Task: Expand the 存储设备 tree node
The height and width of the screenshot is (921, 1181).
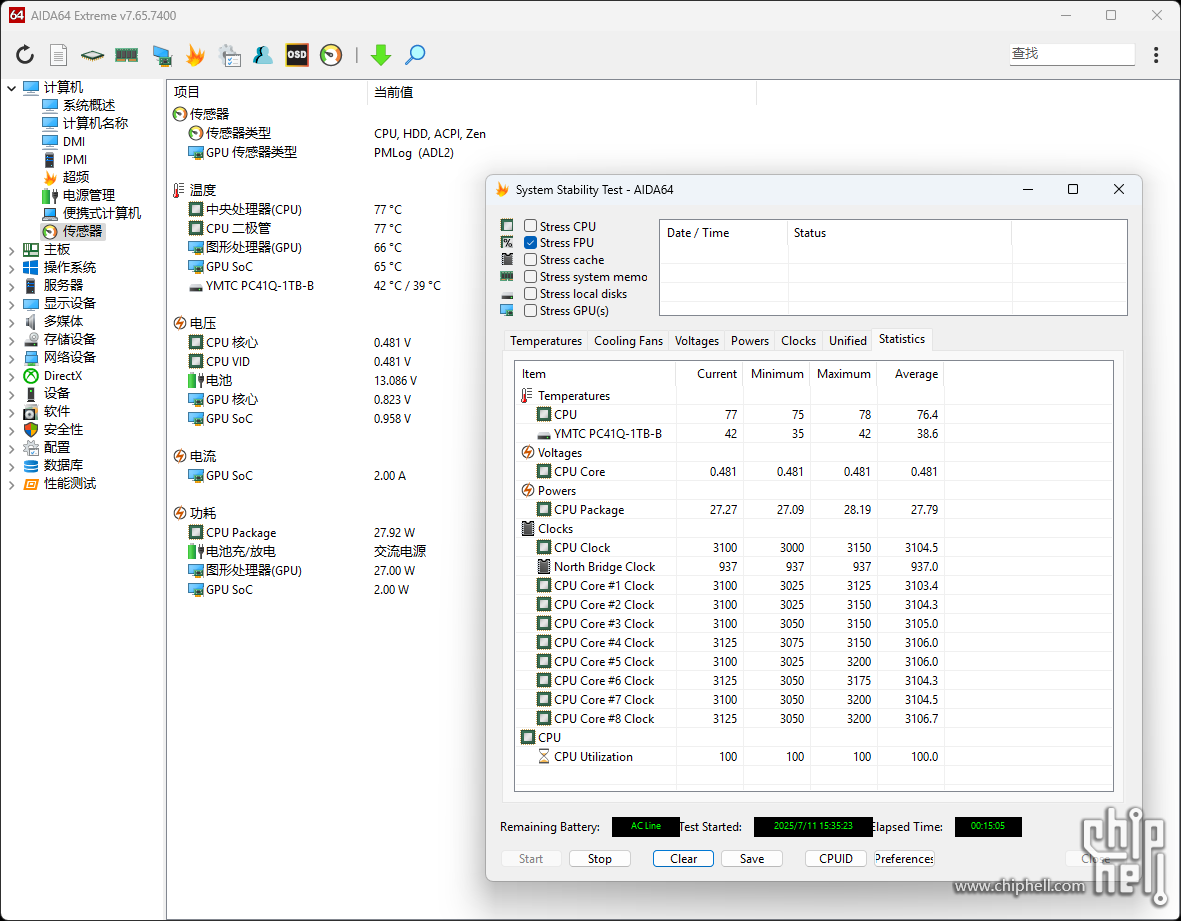Action: click(11, 340)
